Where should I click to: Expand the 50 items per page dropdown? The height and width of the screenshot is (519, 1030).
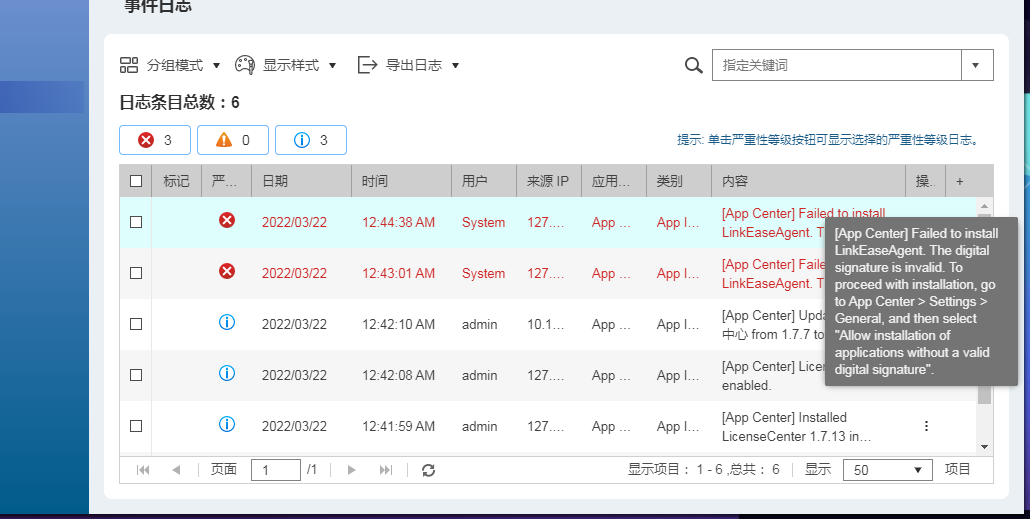(x=887, y=470)
